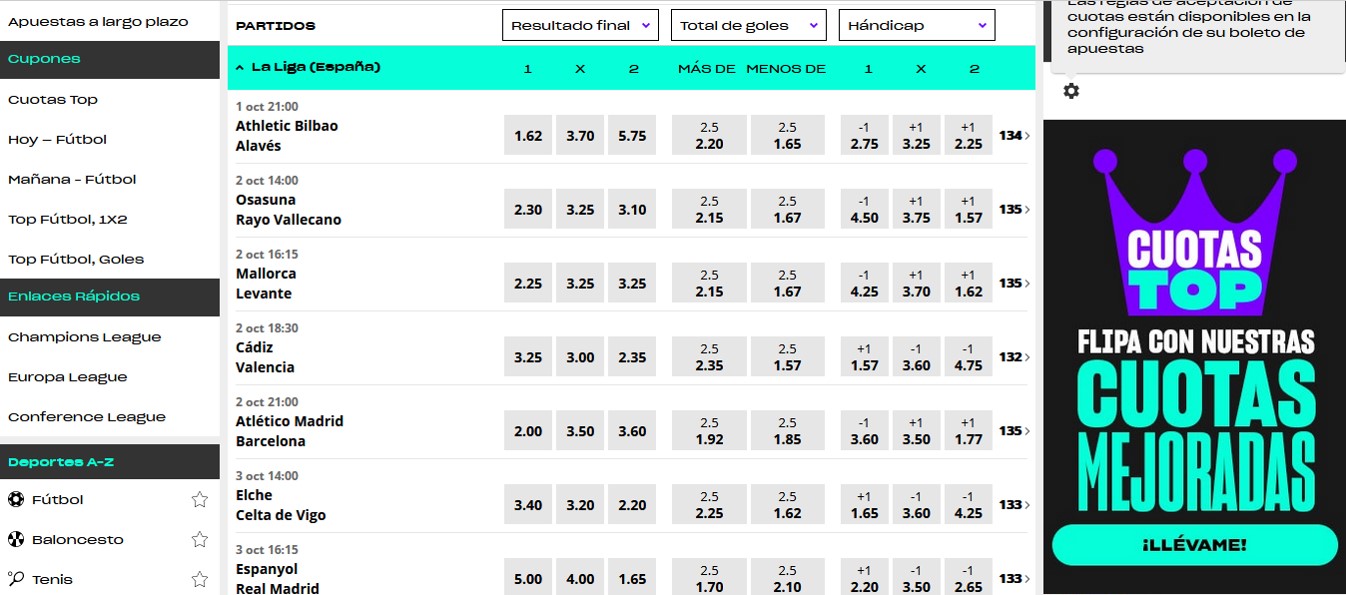Collapse the La Liga (España) section
Image resolution: width=1346 pixels, height=595 pixels.
pyautogui.click(x=240, y=68)
